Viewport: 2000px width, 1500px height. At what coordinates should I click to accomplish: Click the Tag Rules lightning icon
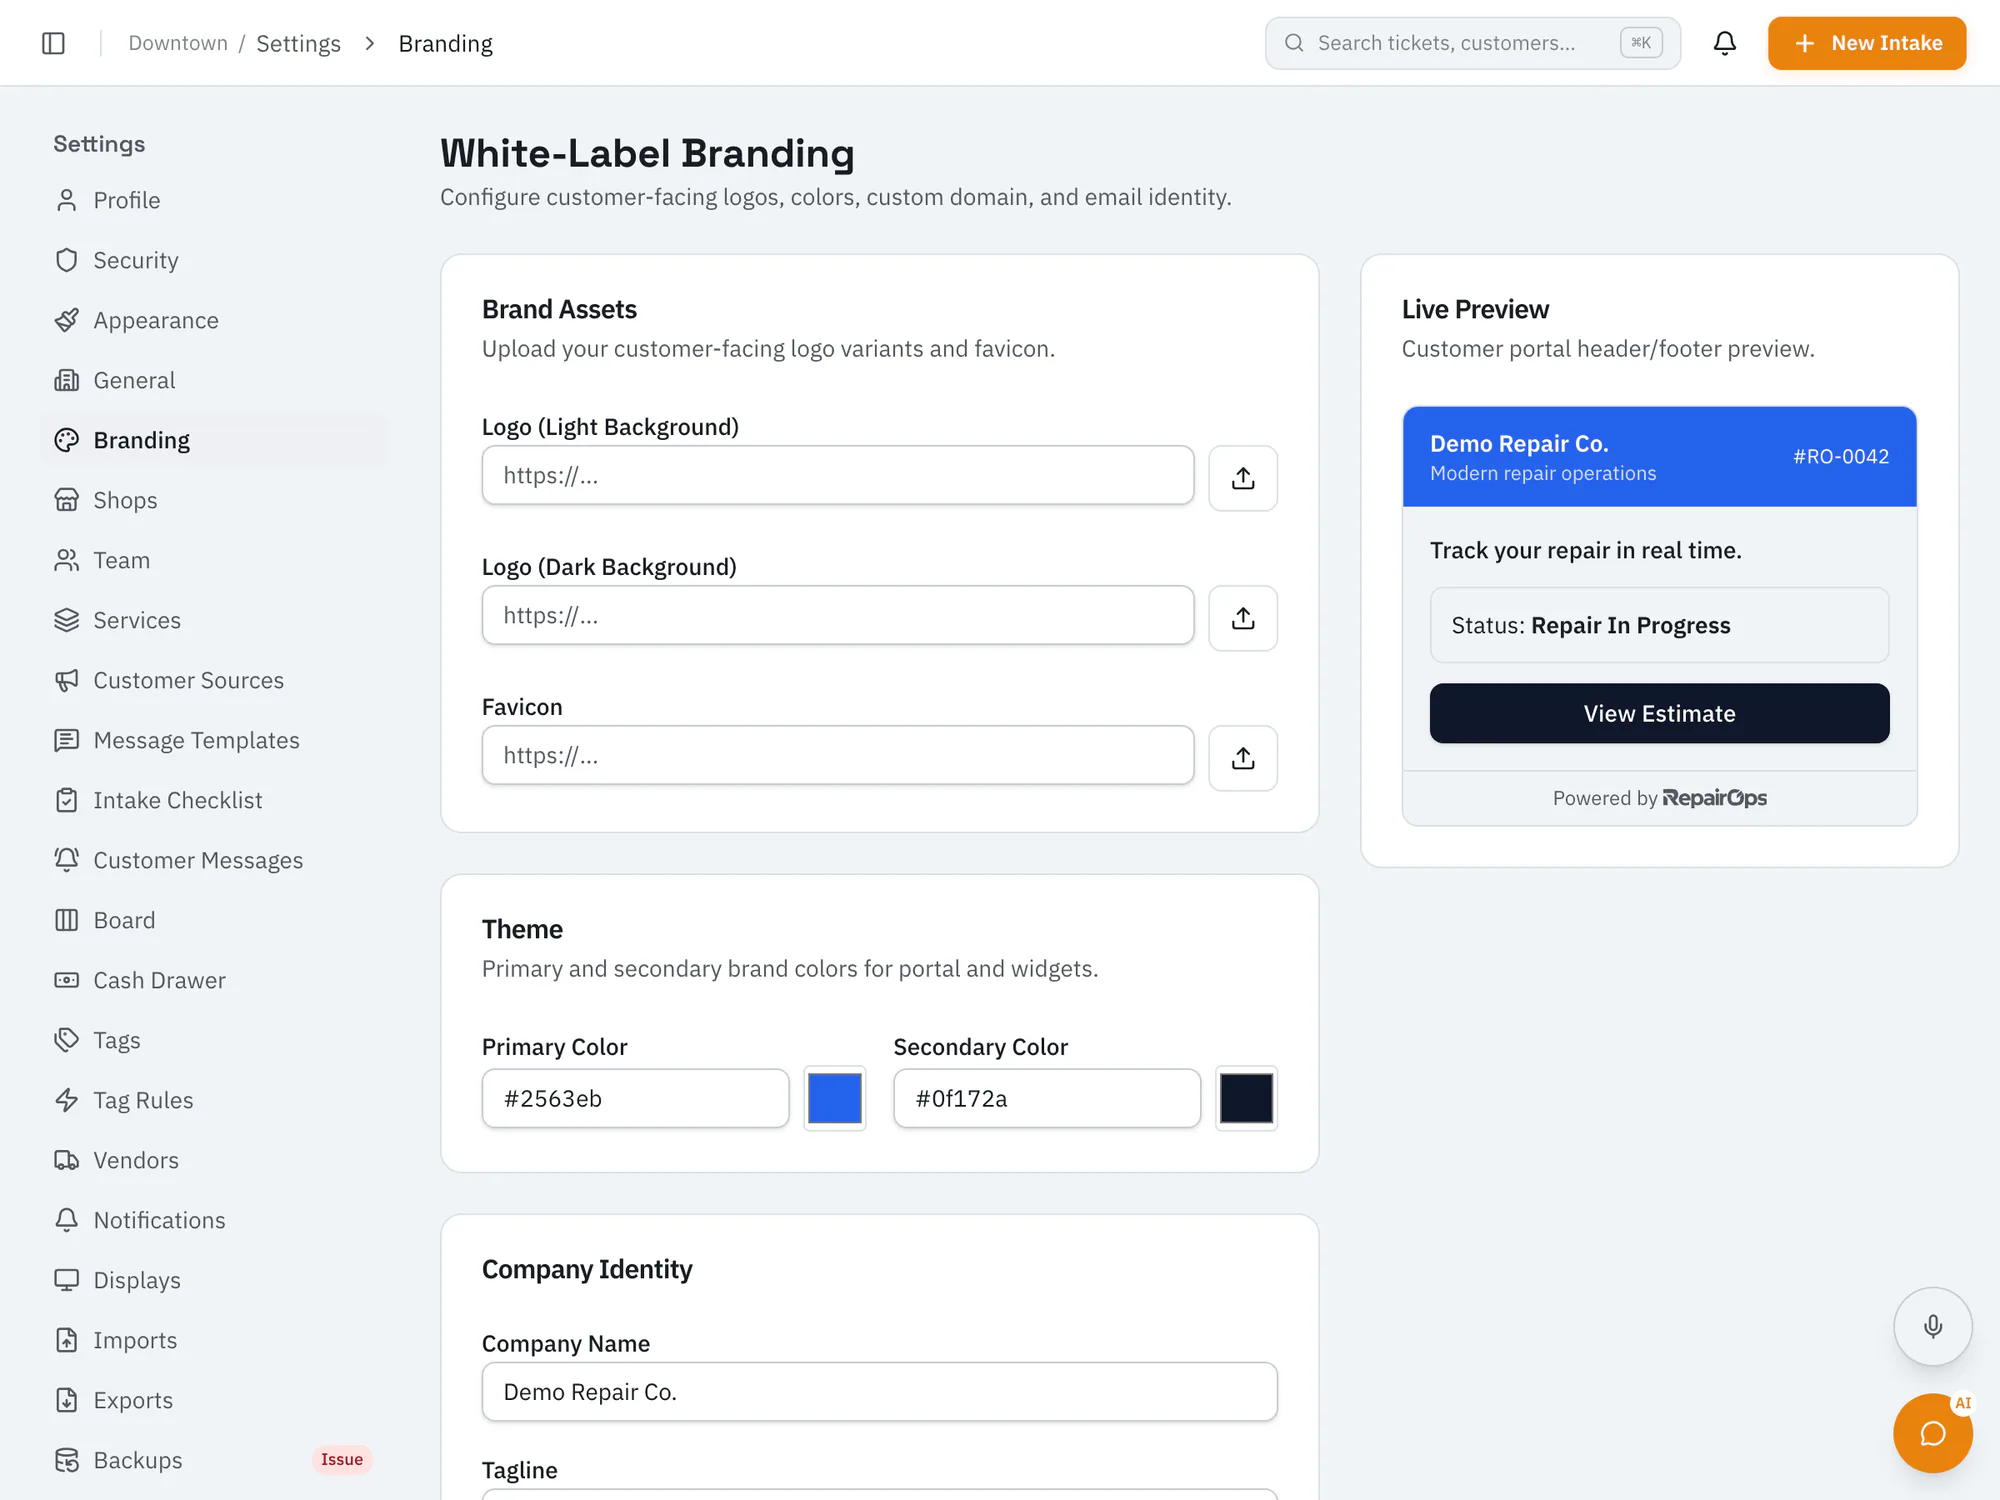67,1100
